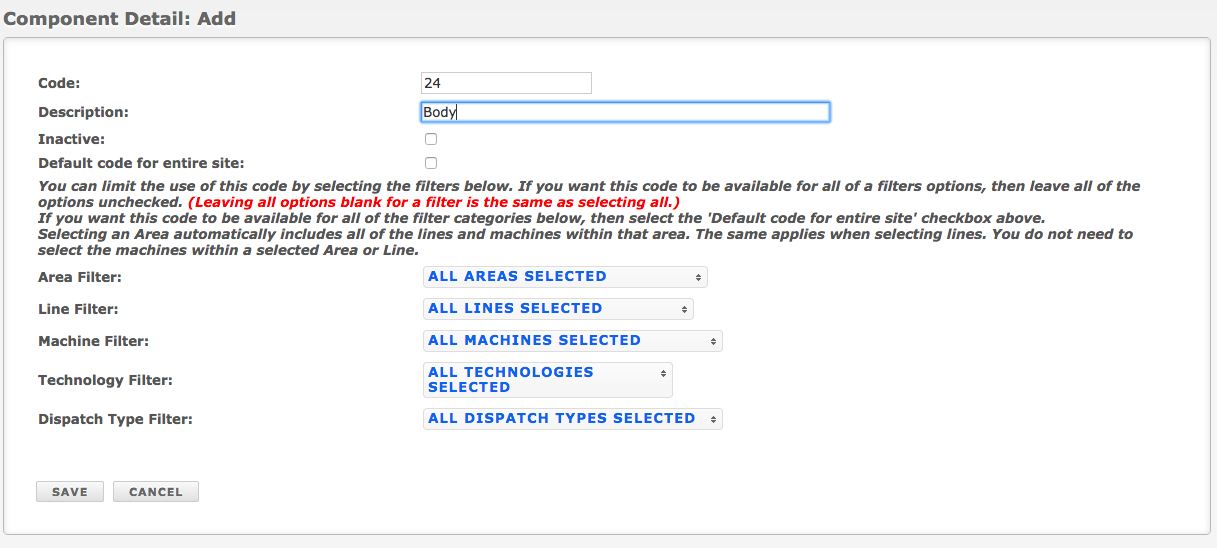Image resolution: width=1217 pixels, height=548 pixels.
Task: Expand the All Lines Selected dropdown
Action: tap(558, 309)
